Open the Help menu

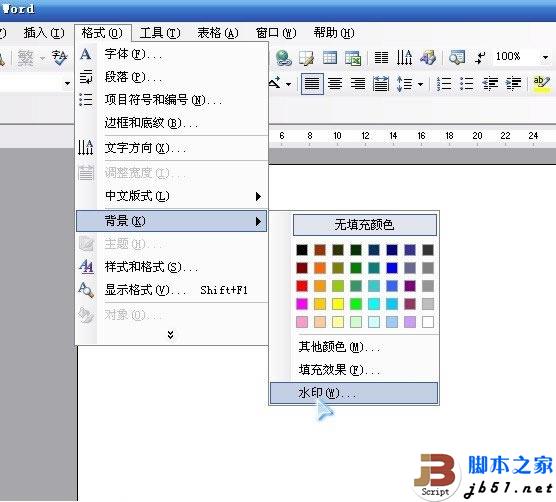tap(334, 33)
